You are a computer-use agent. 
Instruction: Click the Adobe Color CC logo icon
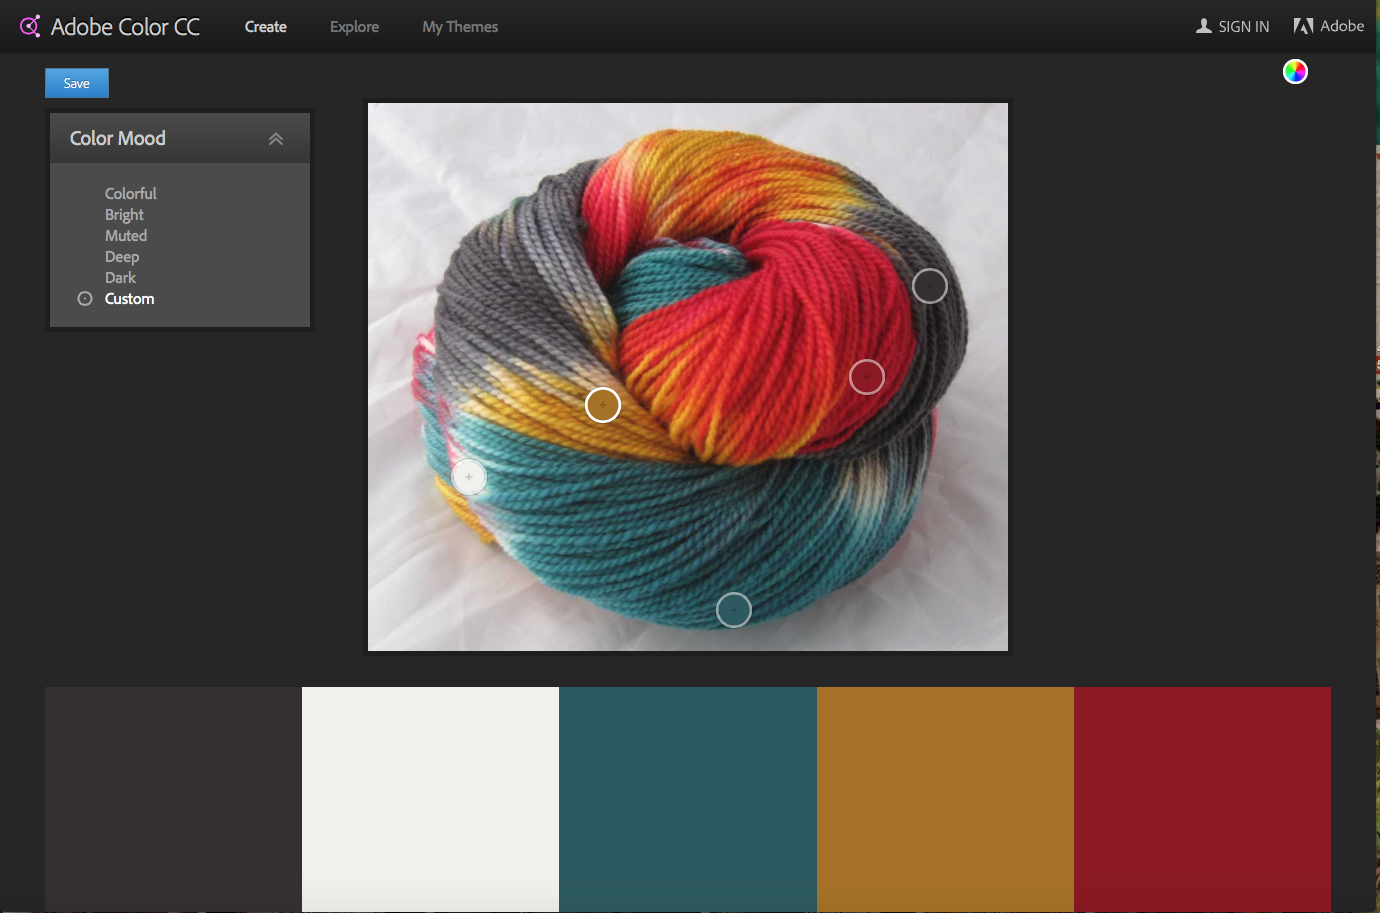tap(30, 26)
